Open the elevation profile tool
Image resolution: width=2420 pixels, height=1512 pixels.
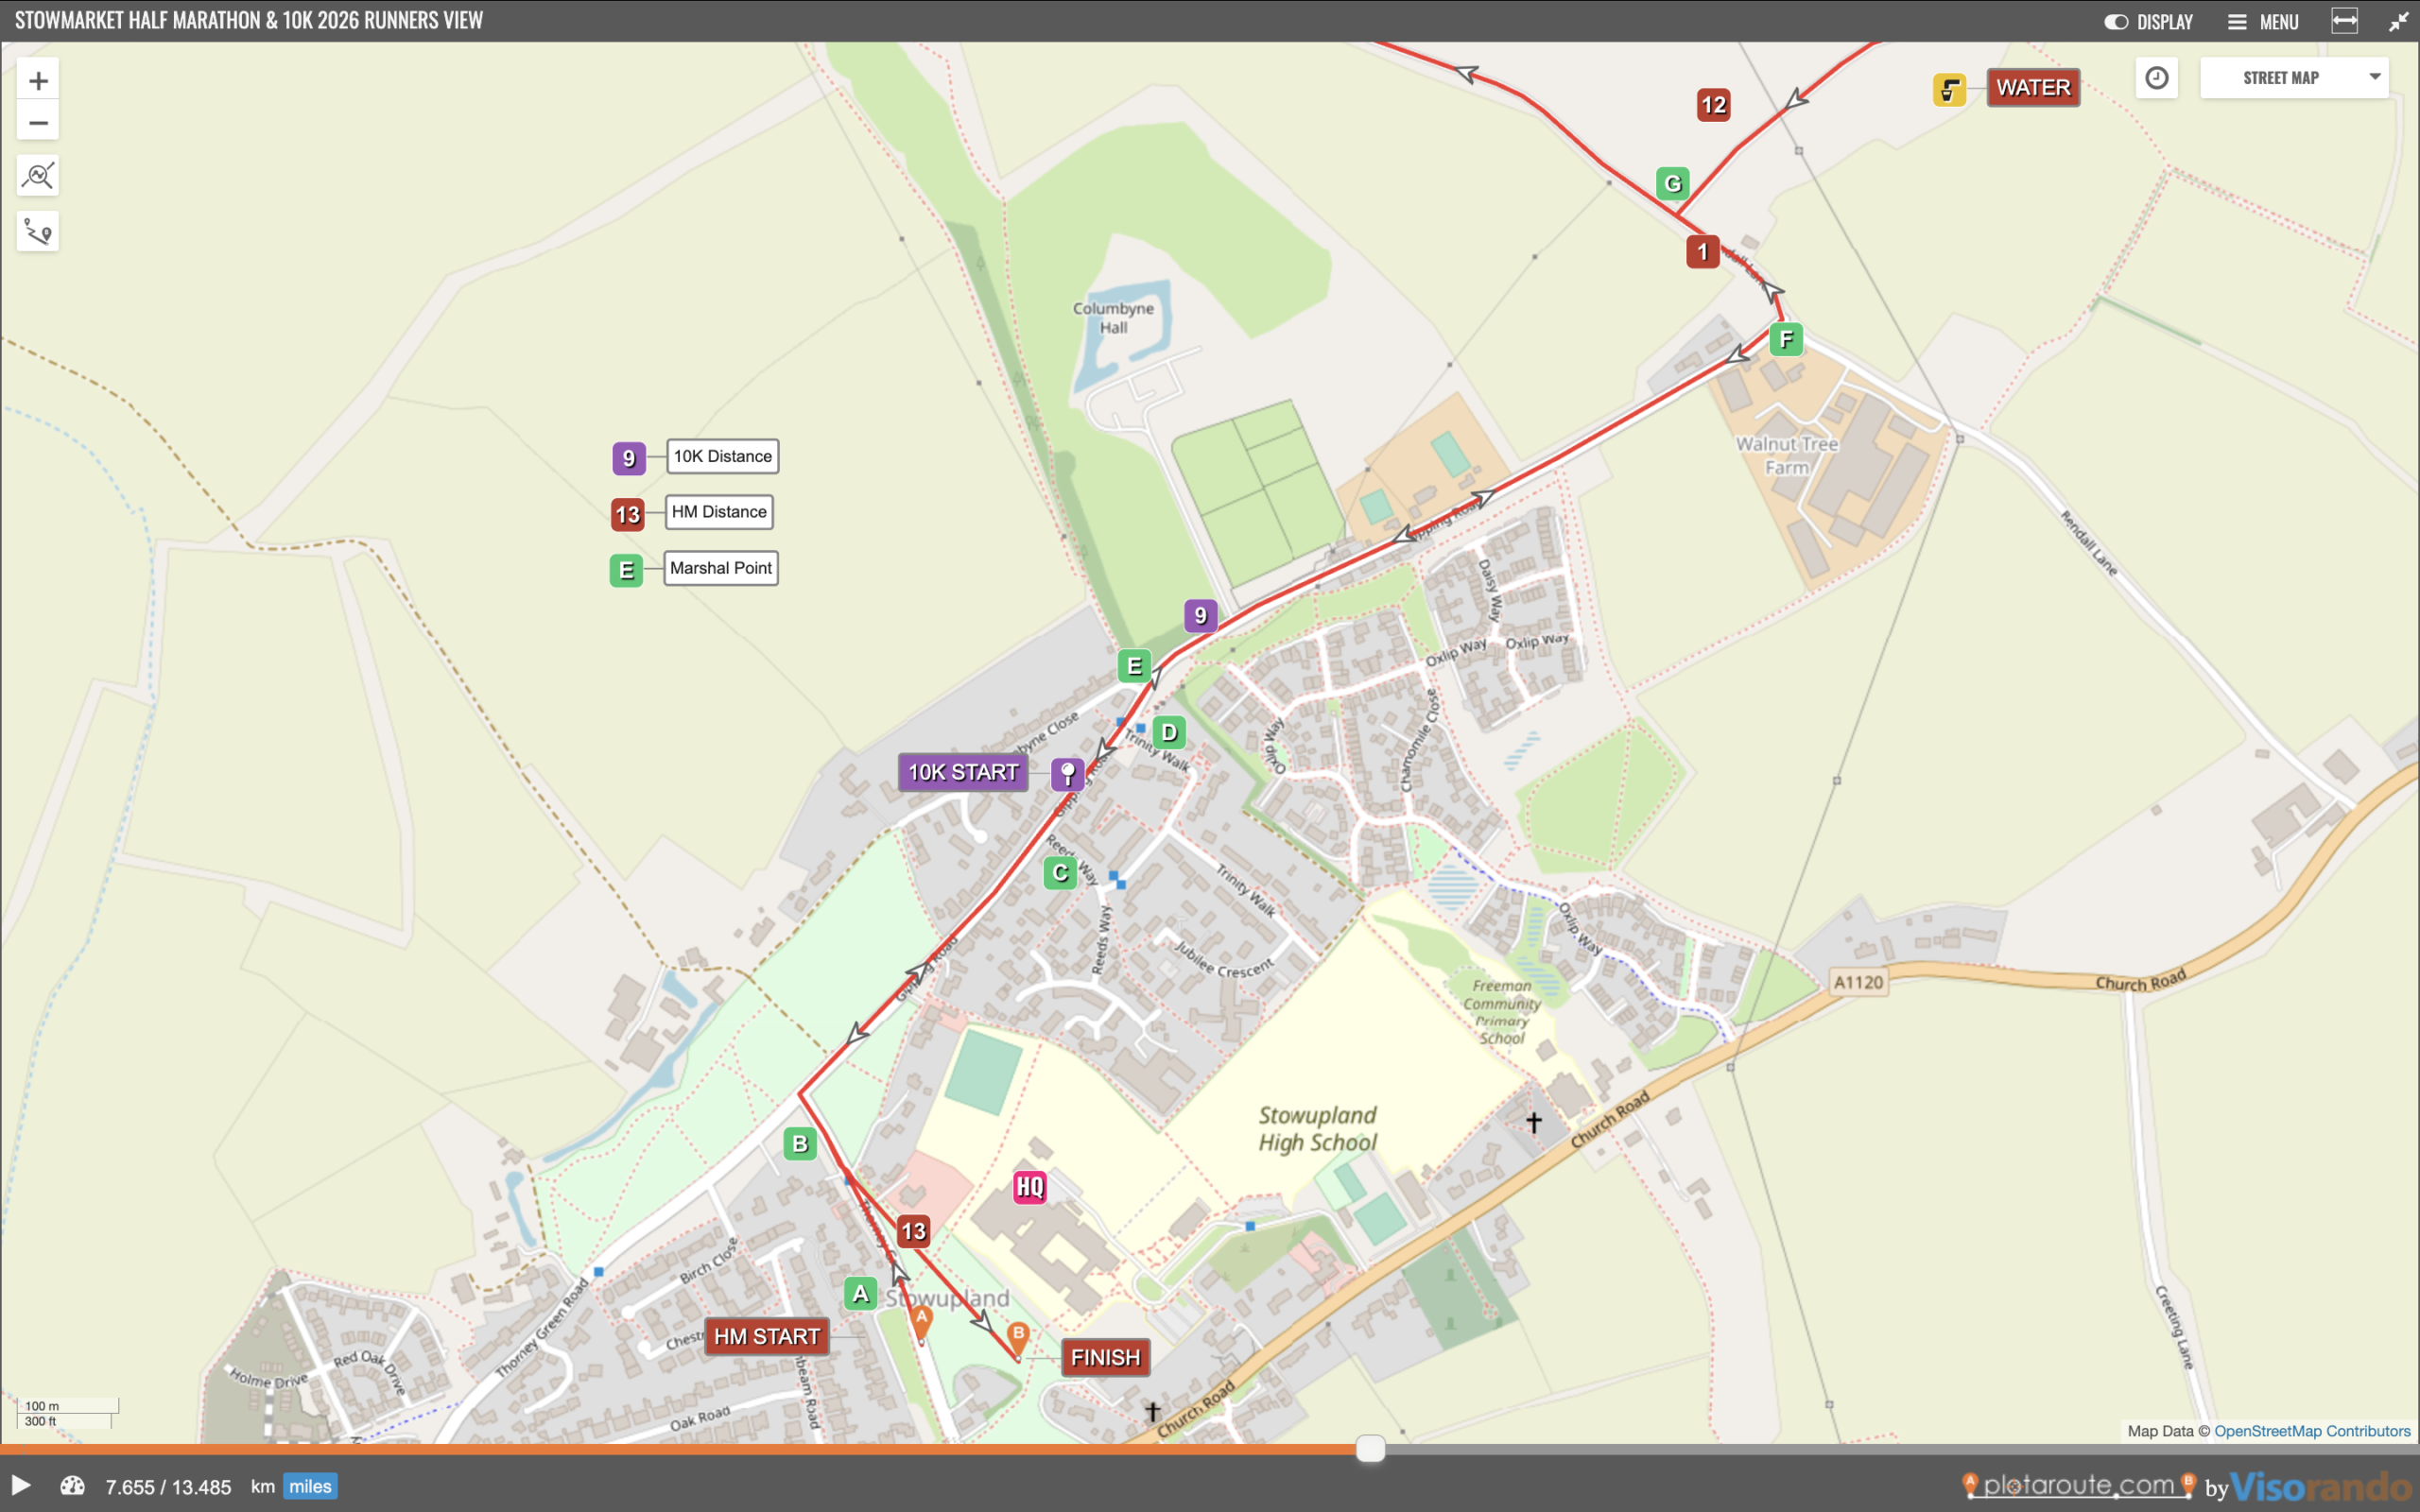[38, 176]
